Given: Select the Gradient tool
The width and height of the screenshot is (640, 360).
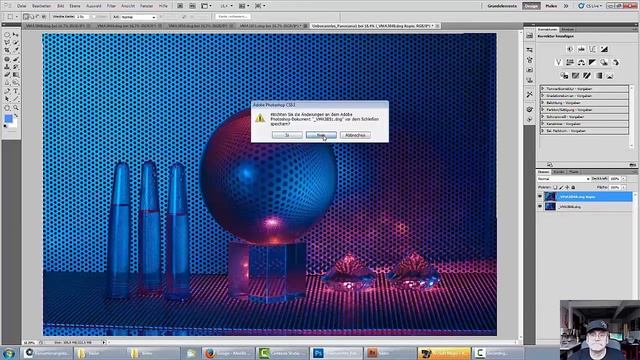Looking at the screenshot, I should 16,75.
